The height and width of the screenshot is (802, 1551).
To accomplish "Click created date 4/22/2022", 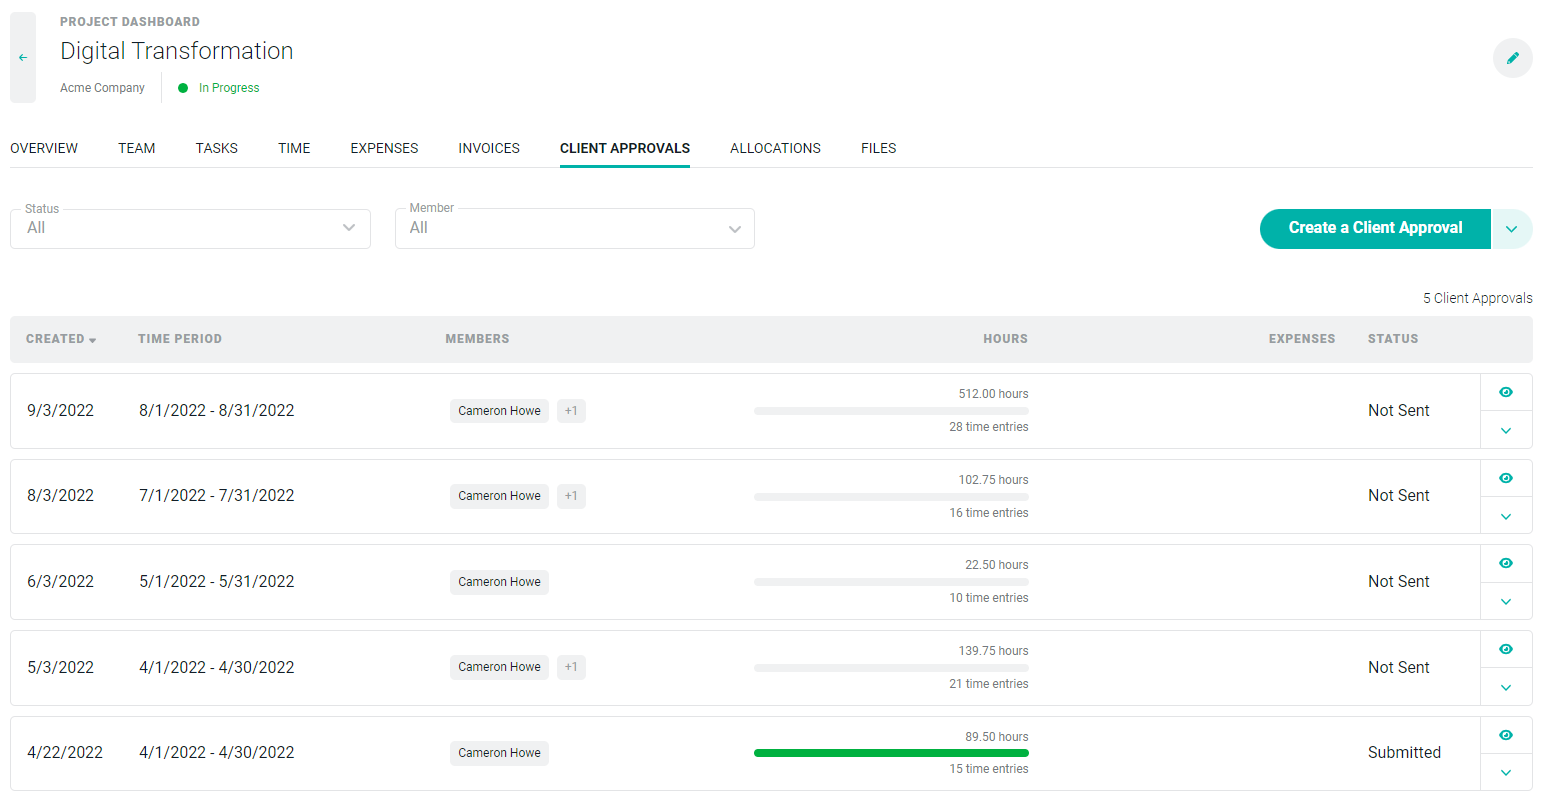I will tap(65, 753).
